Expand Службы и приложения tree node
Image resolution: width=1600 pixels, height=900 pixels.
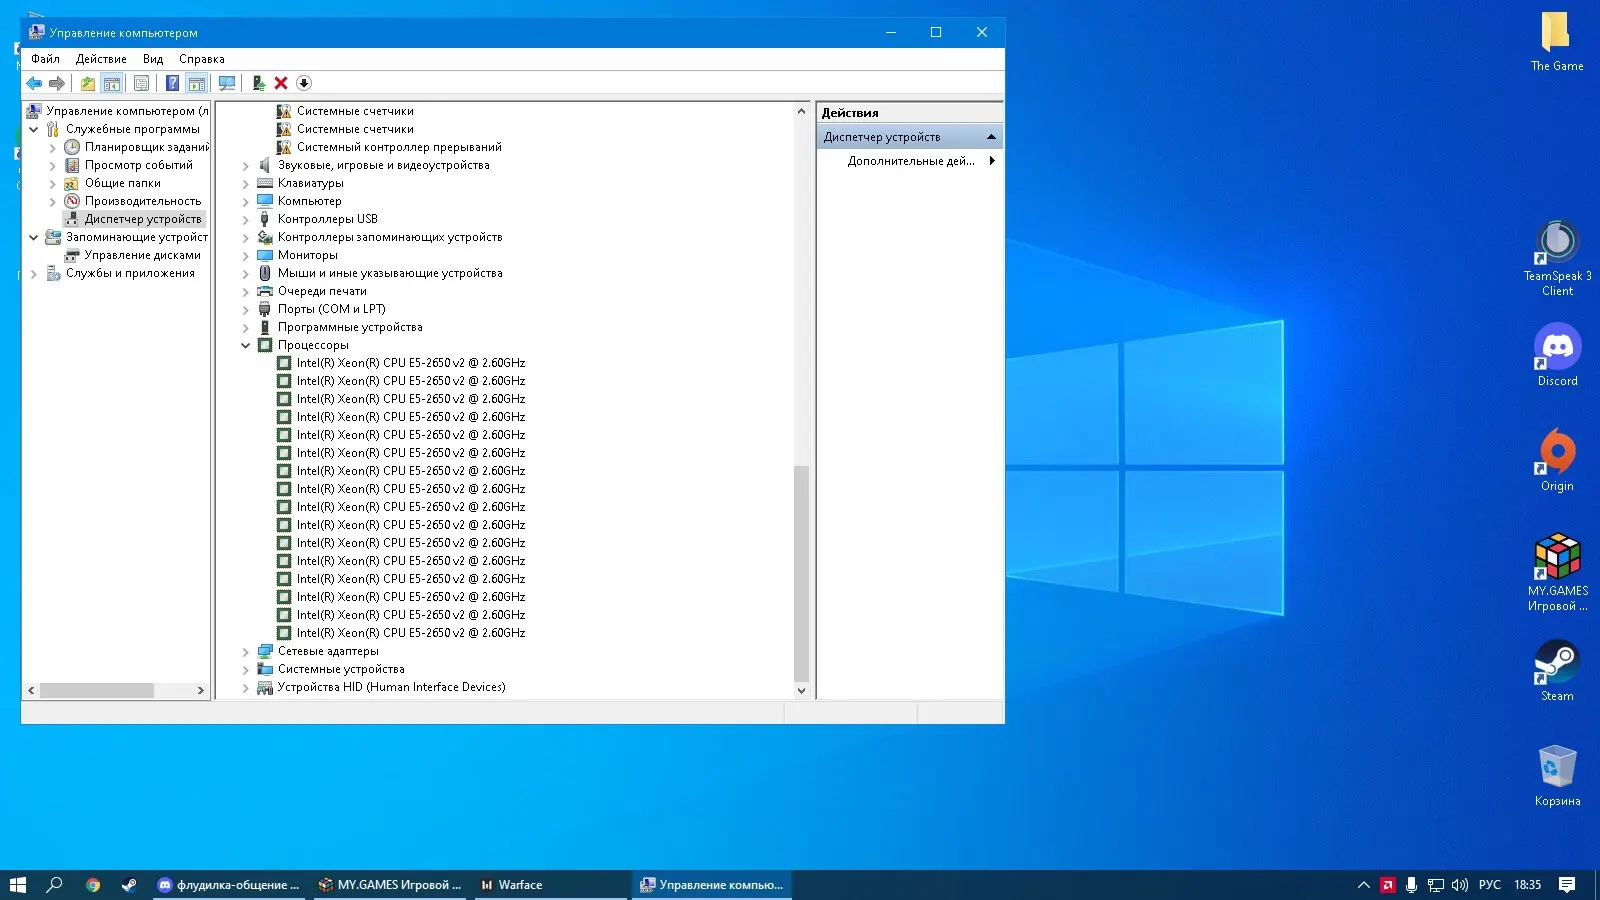34,274
